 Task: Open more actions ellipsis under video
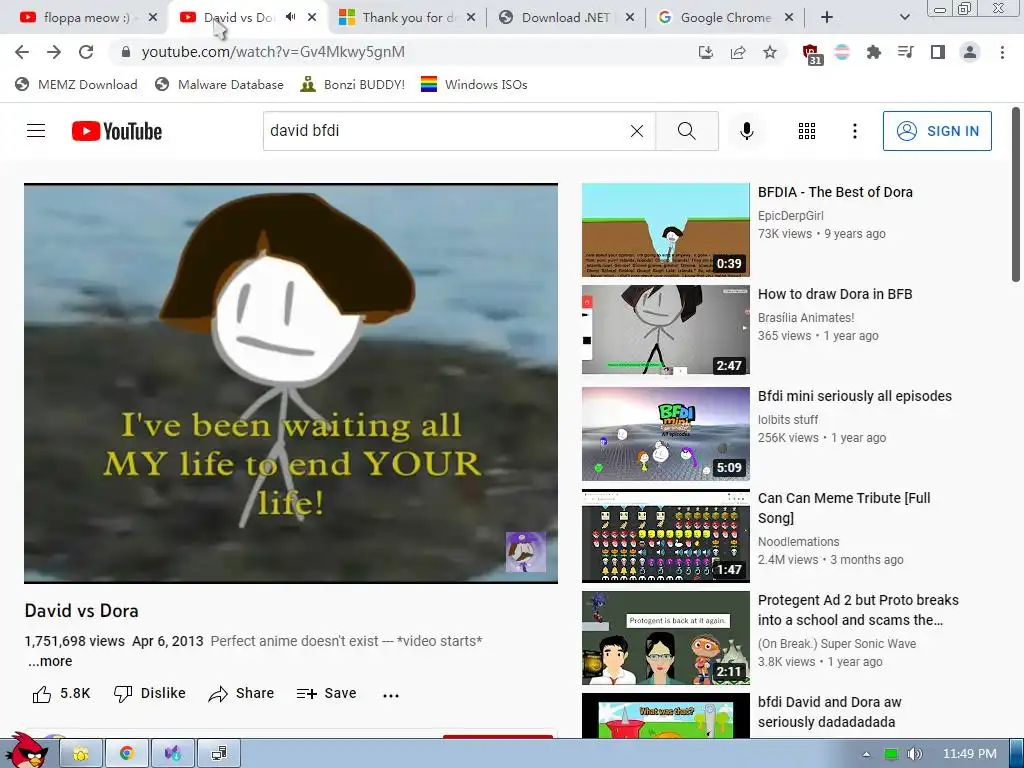point(391,695)
